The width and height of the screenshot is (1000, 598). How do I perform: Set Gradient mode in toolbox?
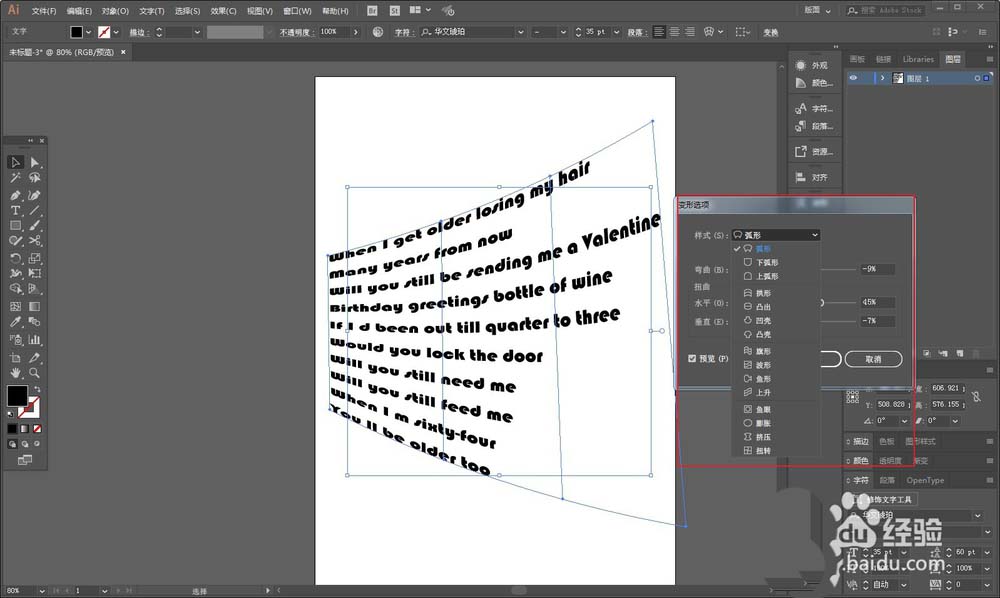pos(25,429)
